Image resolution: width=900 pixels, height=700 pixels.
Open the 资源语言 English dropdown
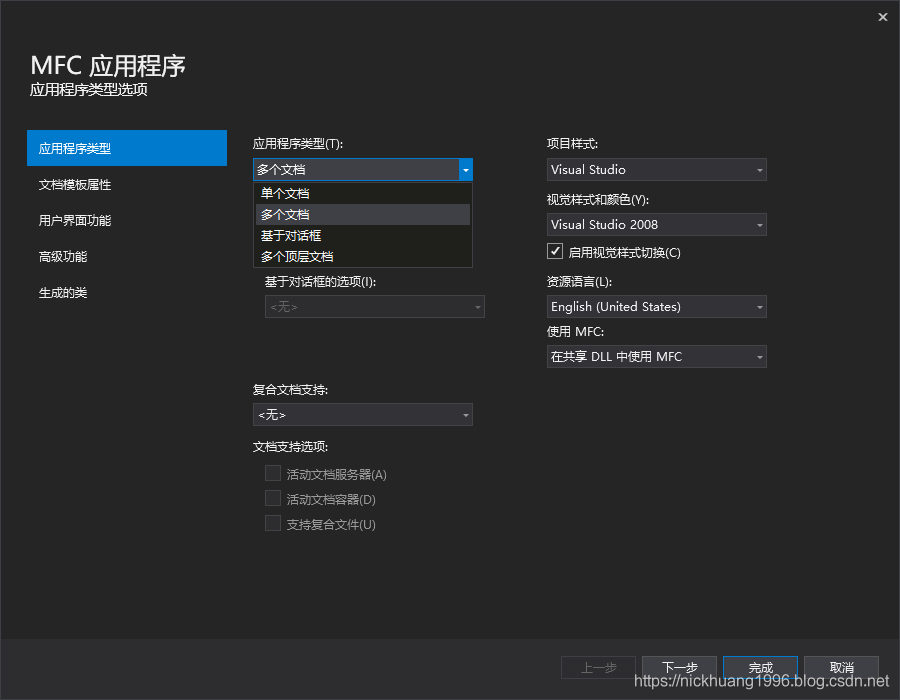pos(656,307)
